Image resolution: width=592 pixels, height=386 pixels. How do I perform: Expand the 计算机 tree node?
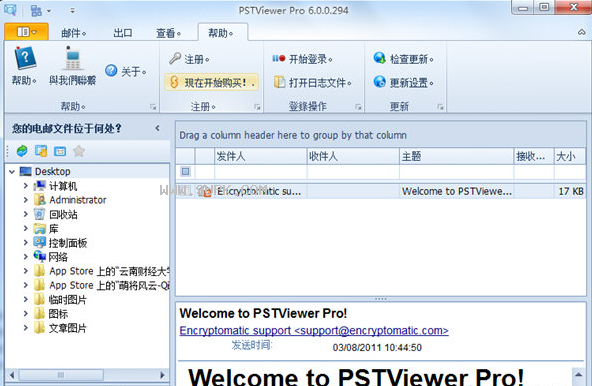(26, 186)
